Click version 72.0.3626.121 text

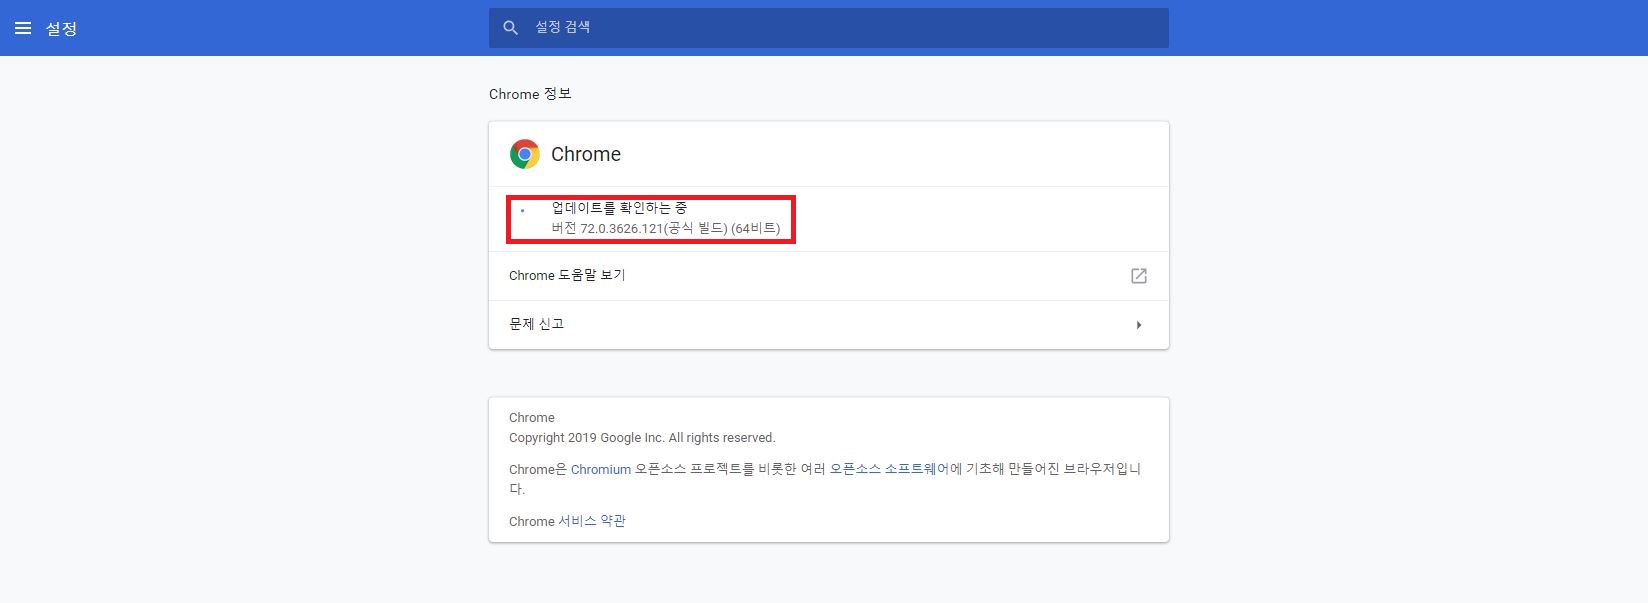tap(666, 228)
